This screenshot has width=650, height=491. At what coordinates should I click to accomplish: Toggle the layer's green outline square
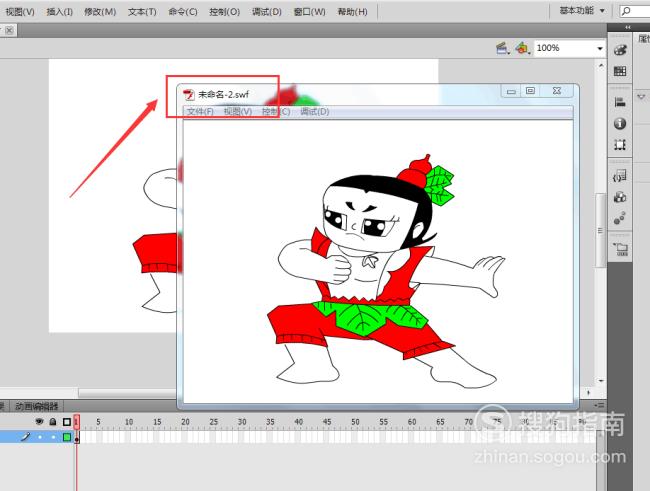67,437
